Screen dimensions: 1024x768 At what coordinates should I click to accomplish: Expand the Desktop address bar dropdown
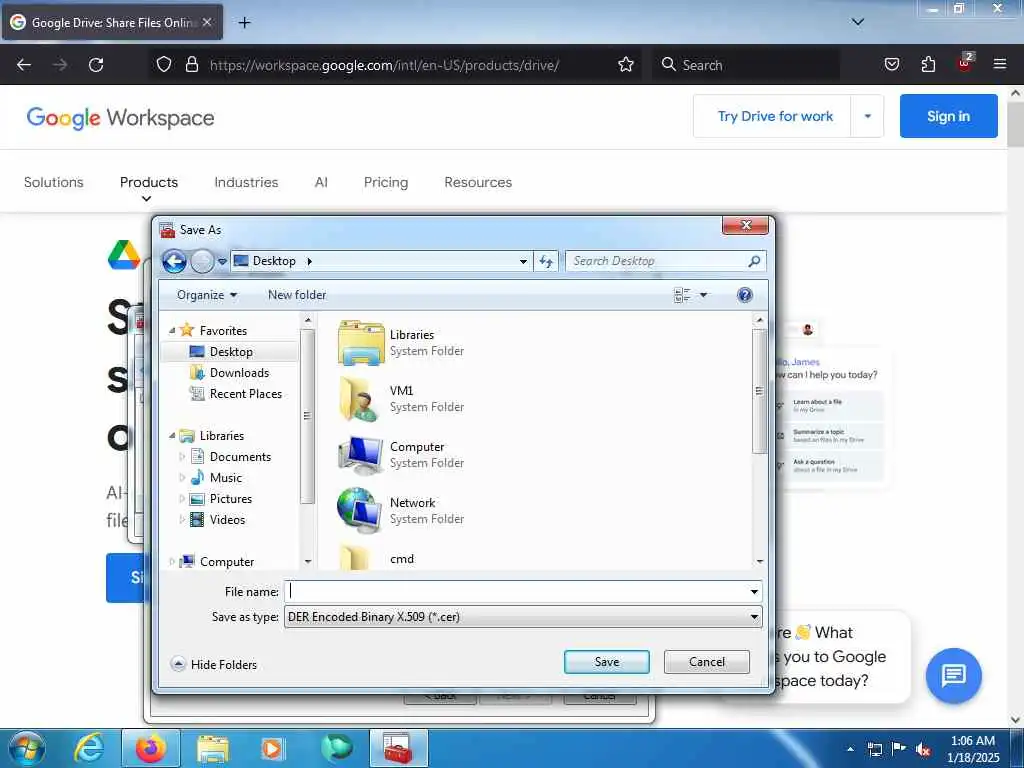click(523, 261)
